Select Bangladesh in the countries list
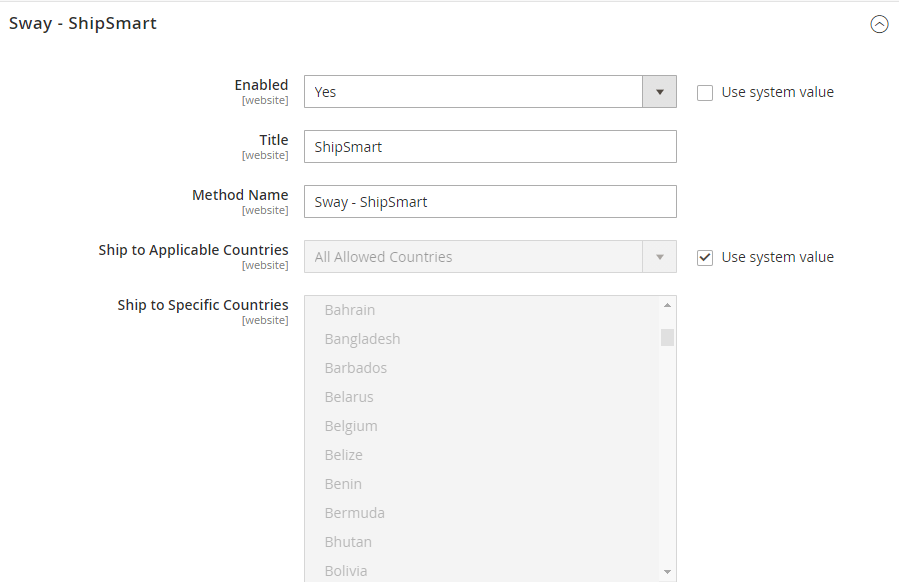 [362, 339]
